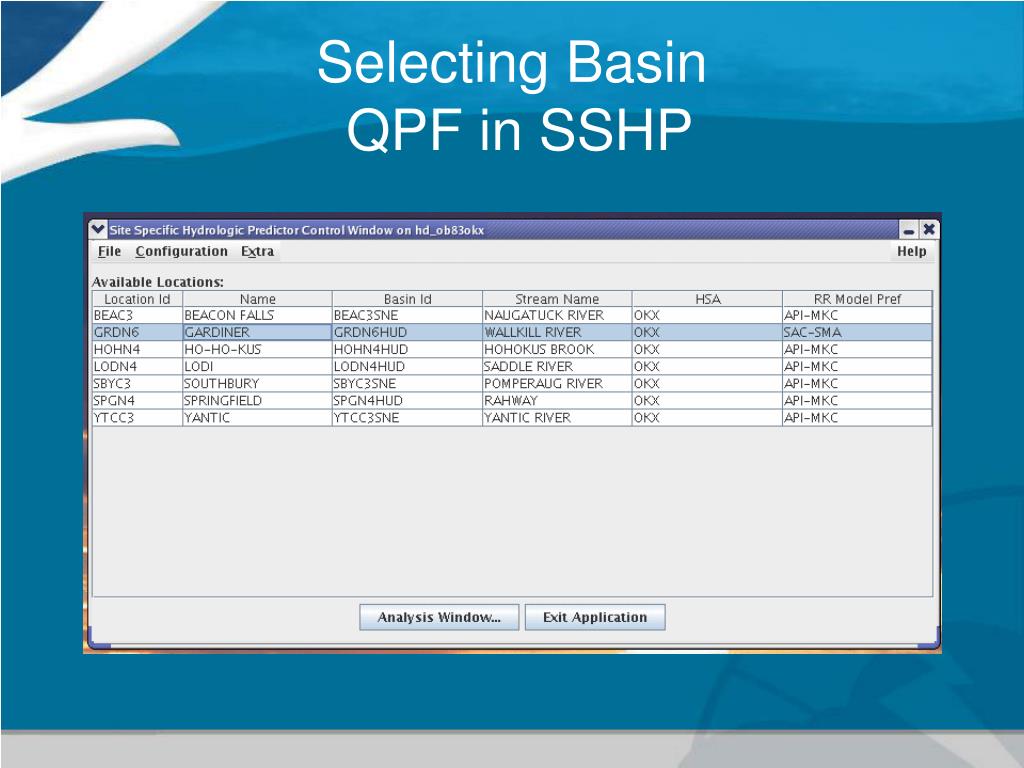1024x768 pixels.
Task: Select location GRDN6 cell
Action: [x=137, y=332]
